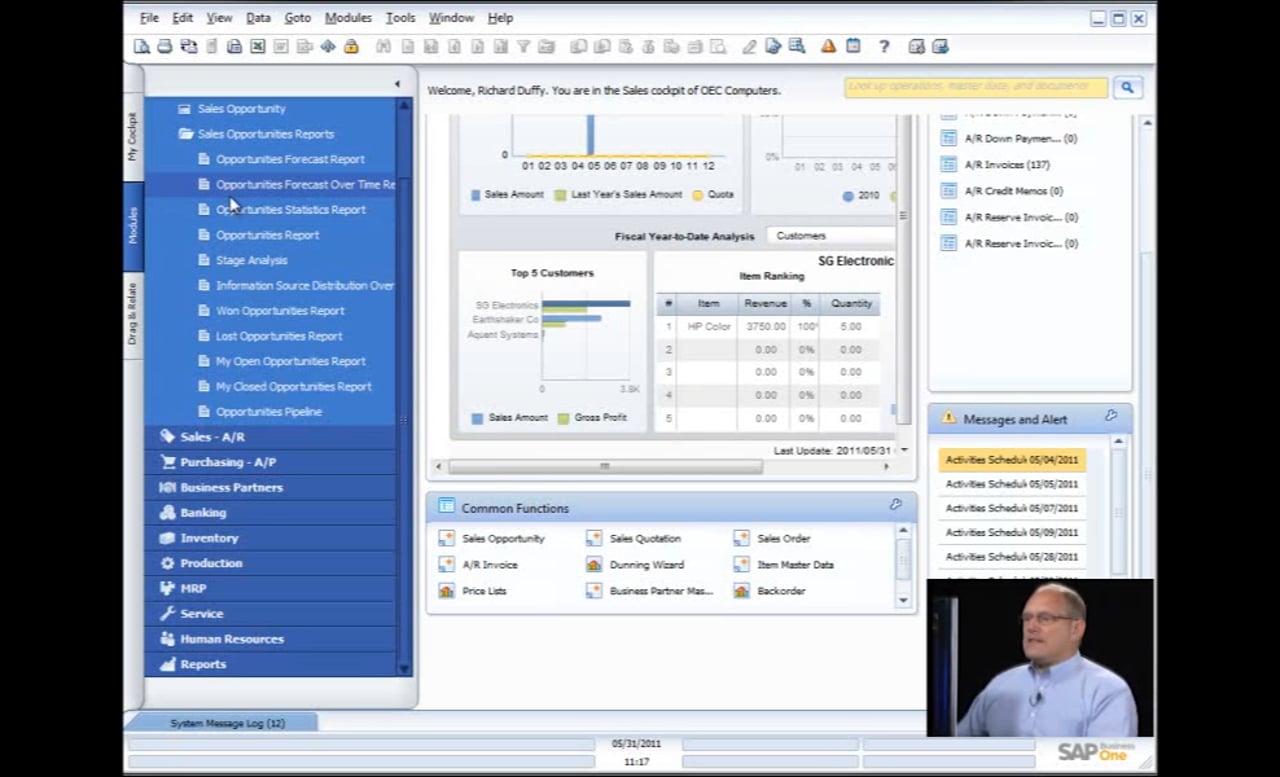
Task: Click the Quota legend swatch
Action: pyautogui.click(x=698, y=195)
